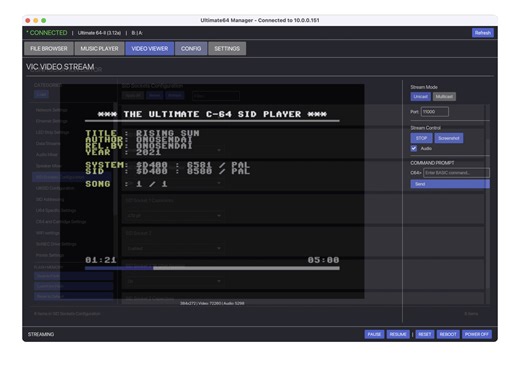The height and width of the screenshot is (371, 520).
Task: Focus the Port number field
Action: pyautogui.click(x=435, y=112)
